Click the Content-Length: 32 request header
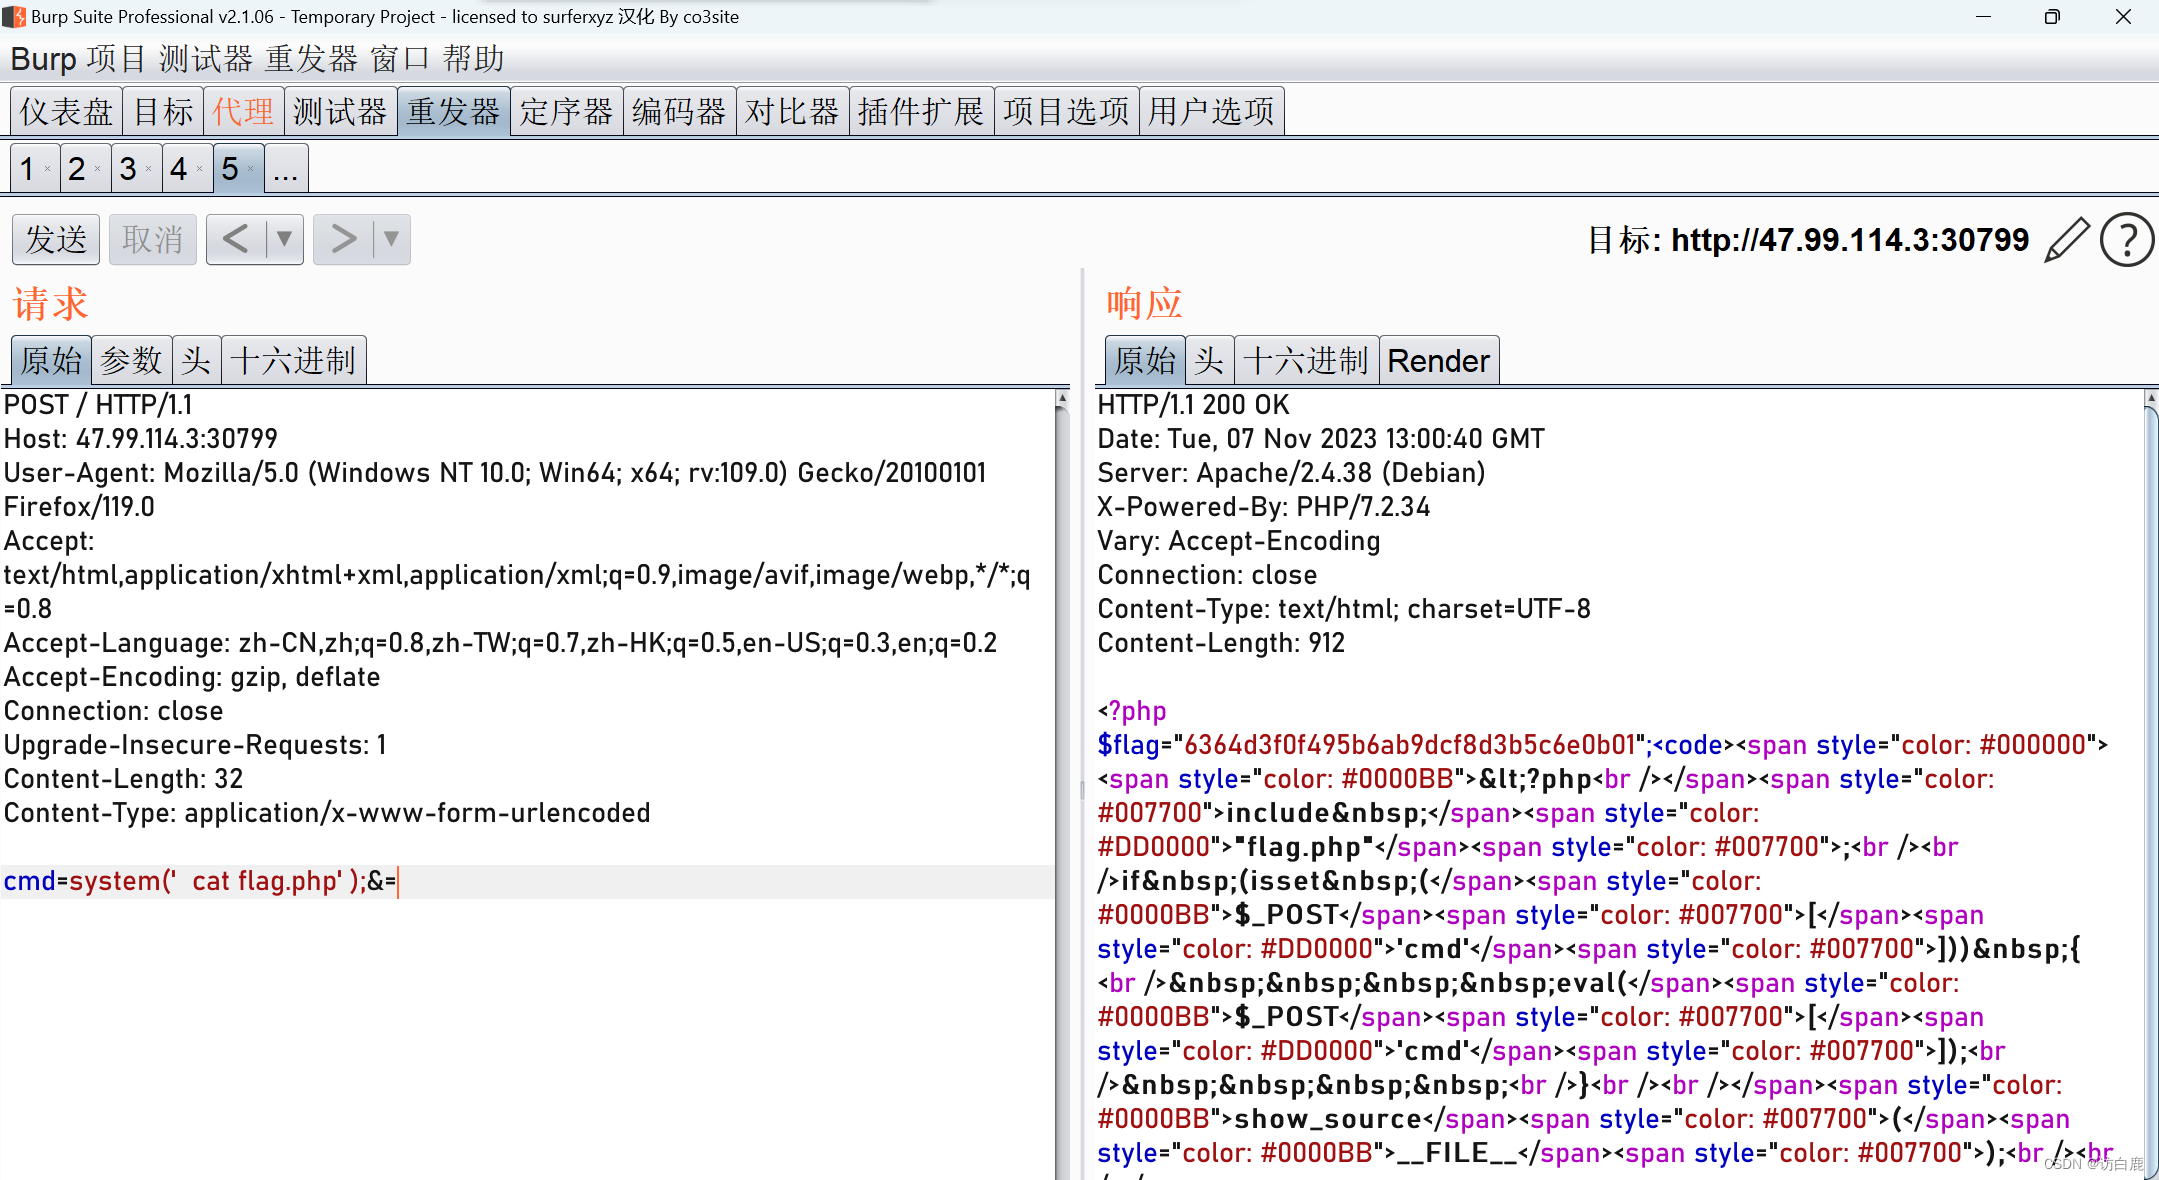This screenshot has width=2159, height=1180. pos(124,779)
